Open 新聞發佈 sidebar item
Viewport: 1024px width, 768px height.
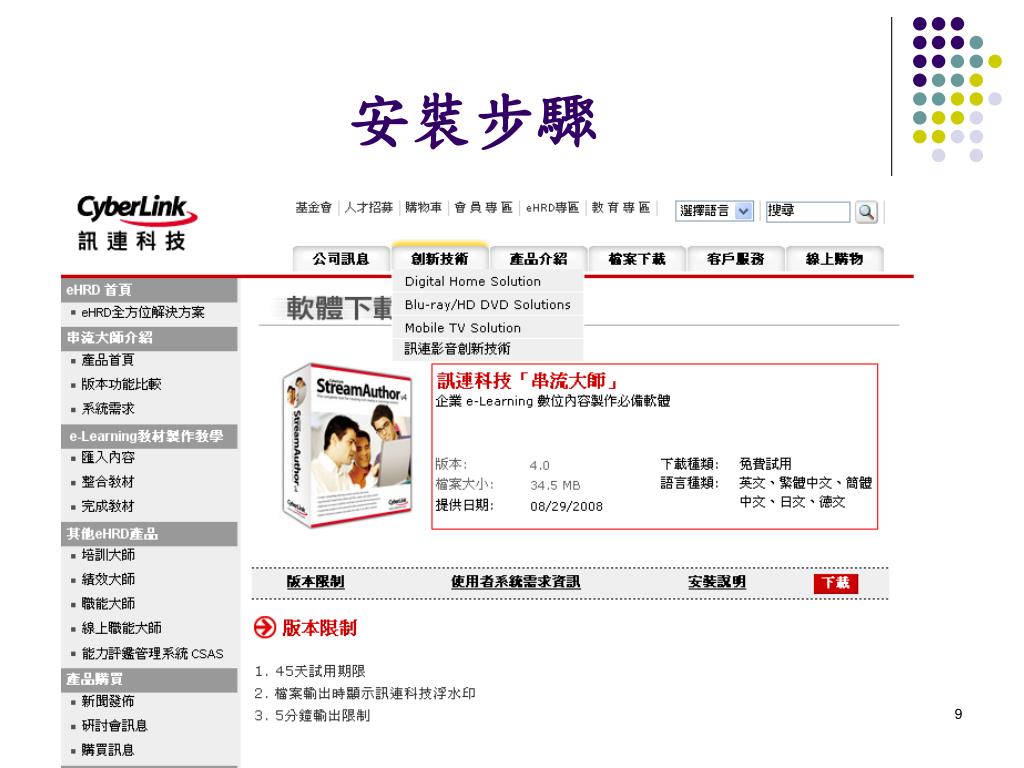[108, 701]
